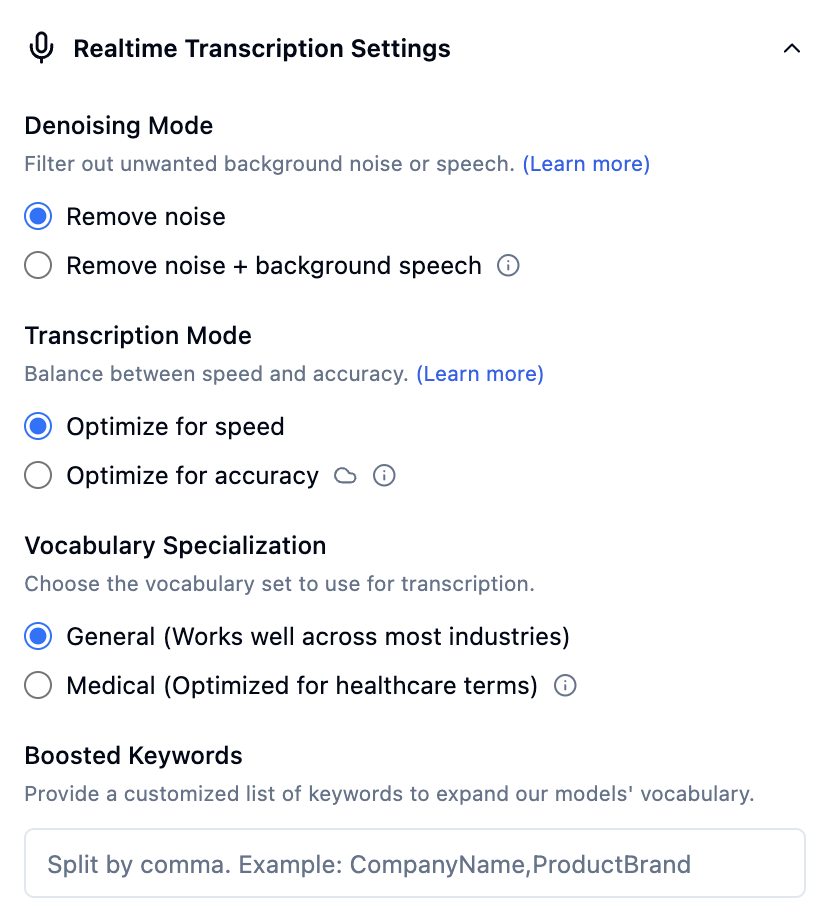Select Optimize for speed
This screenshot has width=832, height=920.
[37, 426]
